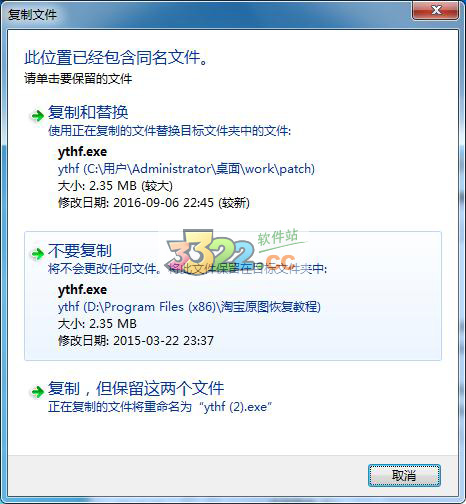Click the D:\Program Files (x86) path text
The image size is (466, 504).
click(189, 307)
